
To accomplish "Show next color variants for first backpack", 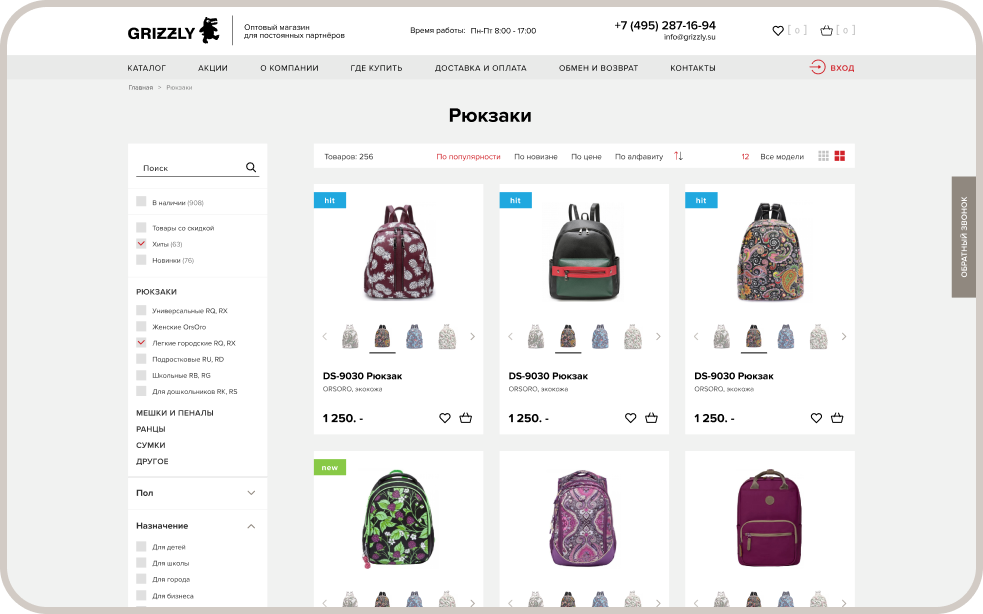I will [473, 337].
